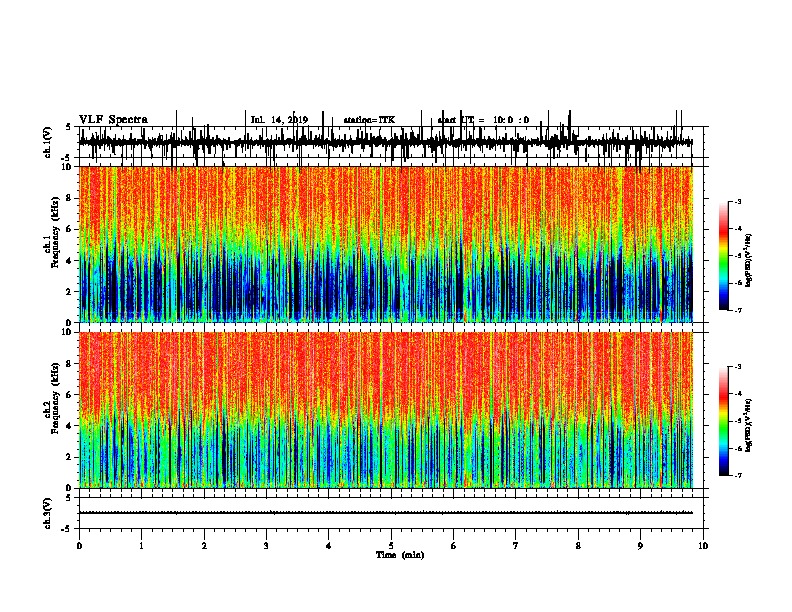Click the "8" kHz tick on ch.1 axis
Viewport: 792px width, 612px height.
[x=69, y=198]
